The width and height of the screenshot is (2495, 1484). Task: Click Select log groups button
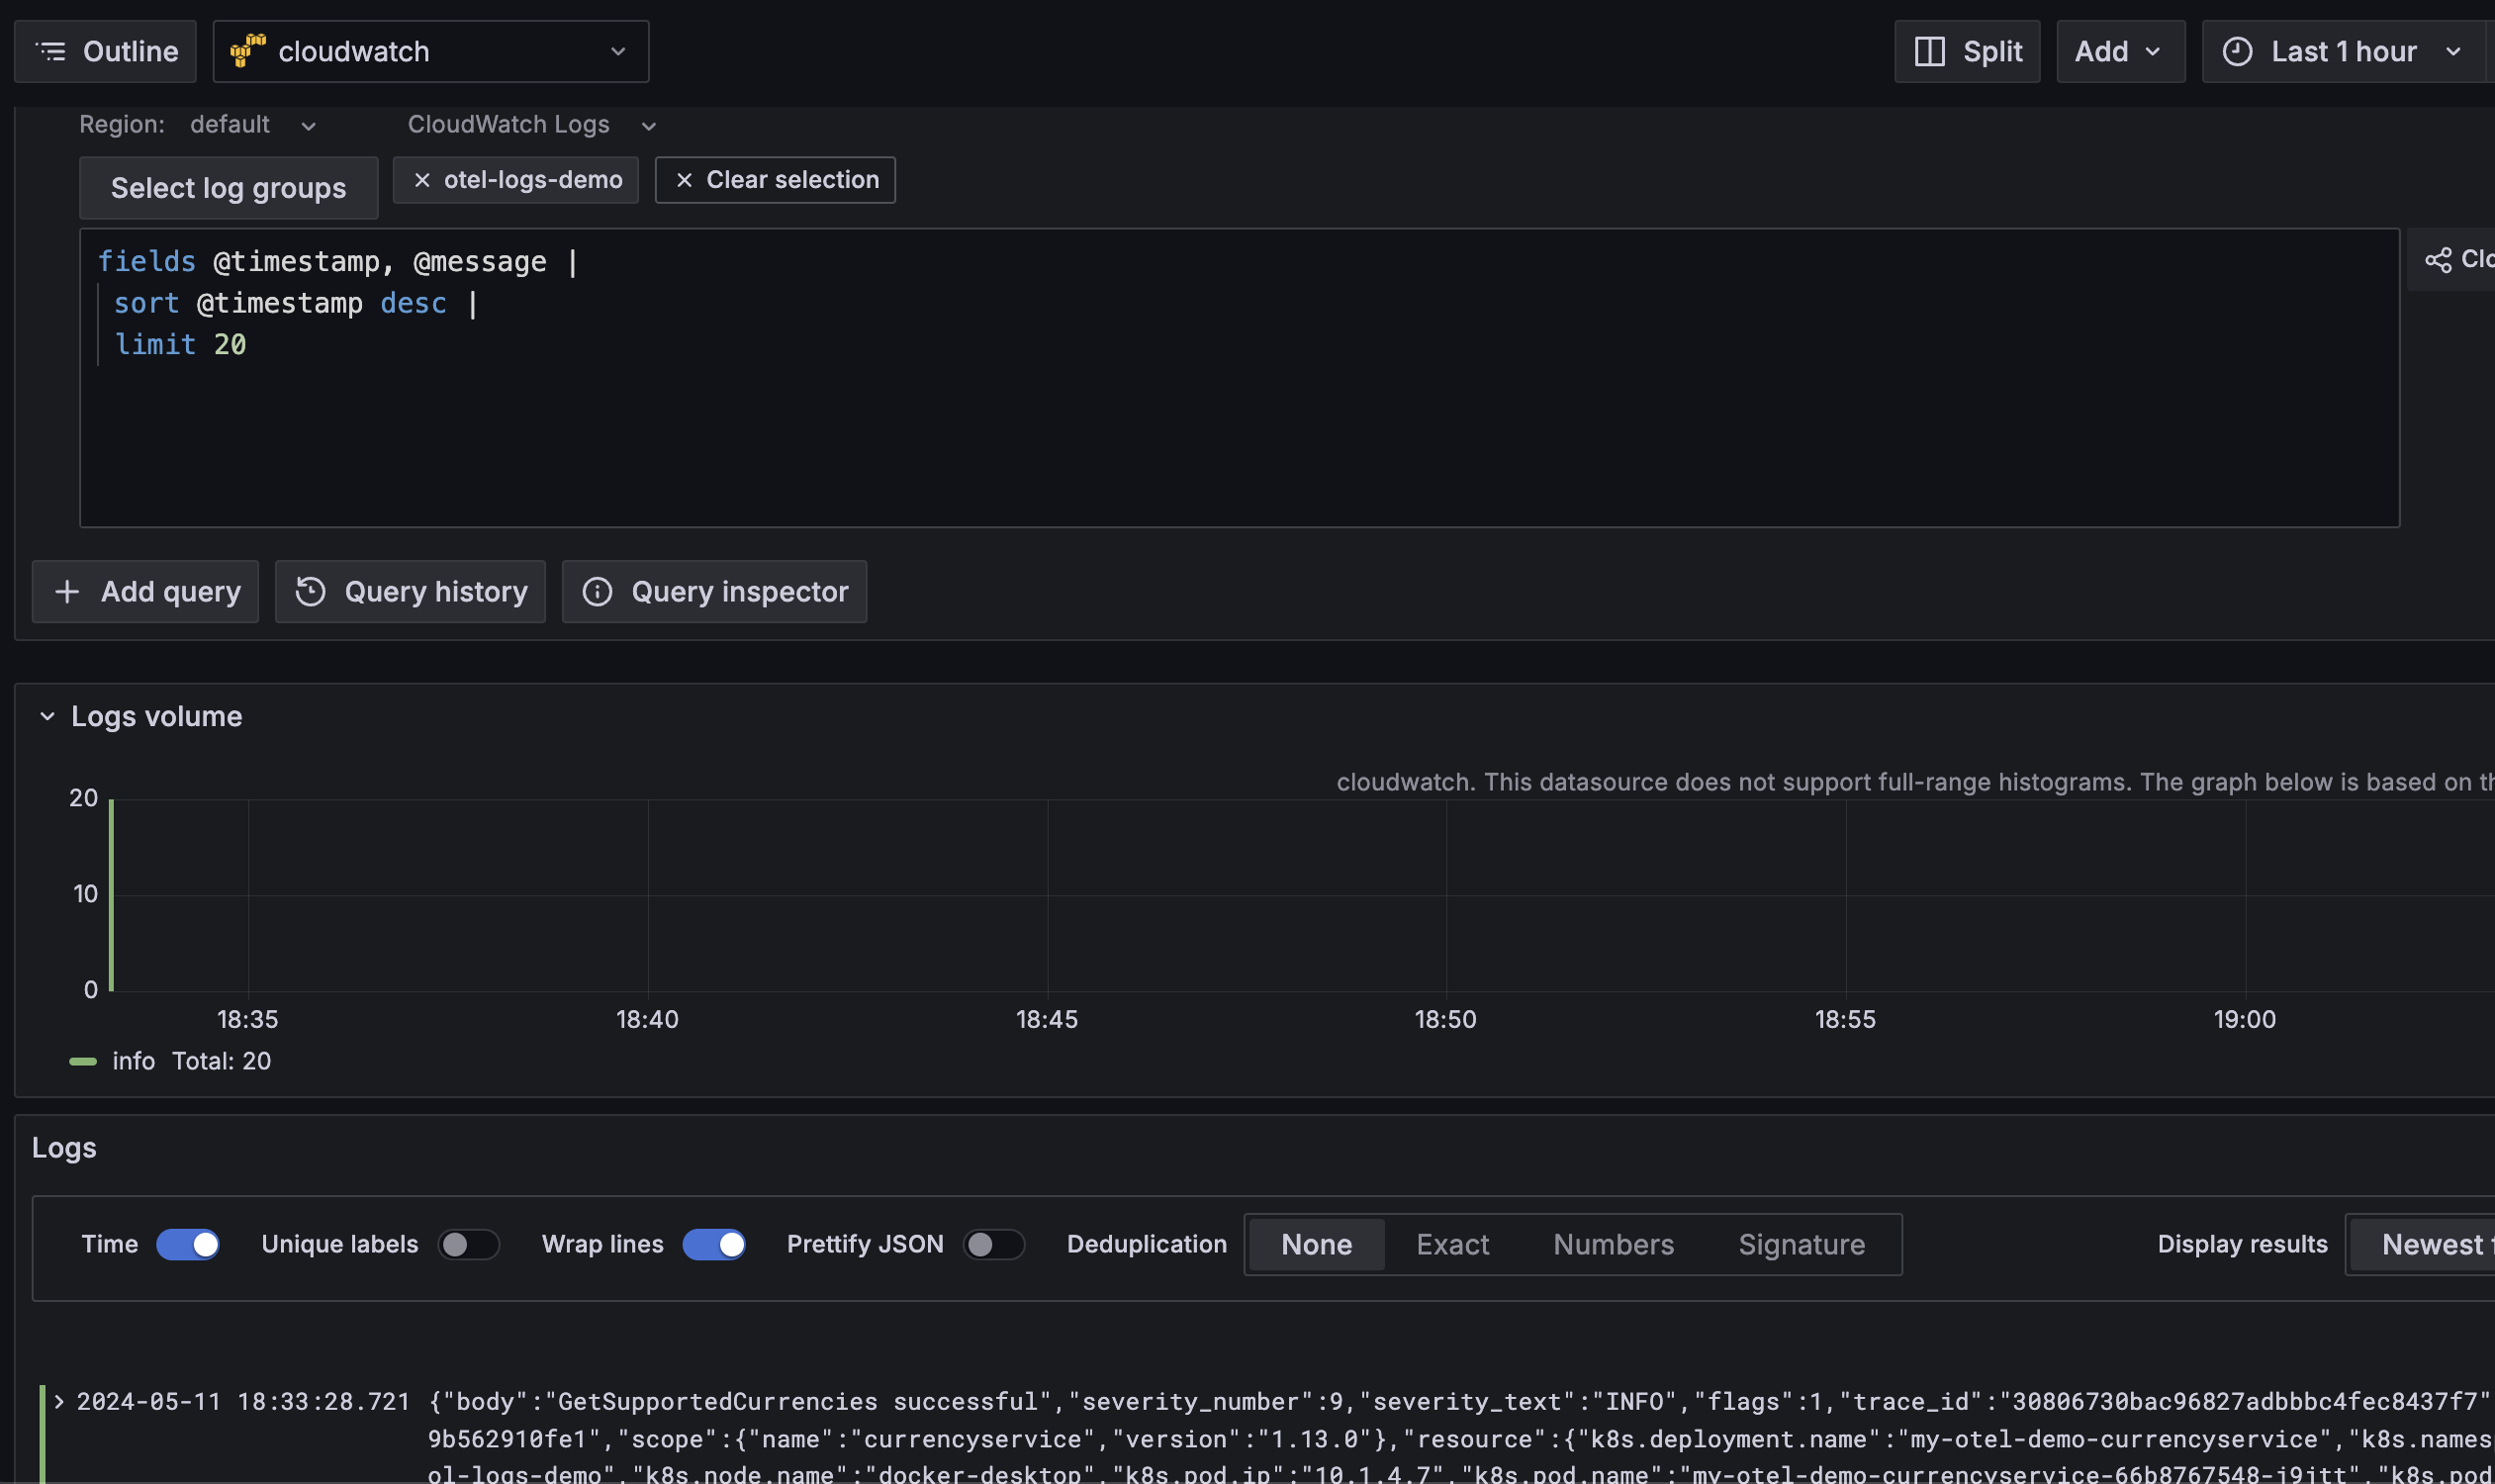(x=229, y=188)
